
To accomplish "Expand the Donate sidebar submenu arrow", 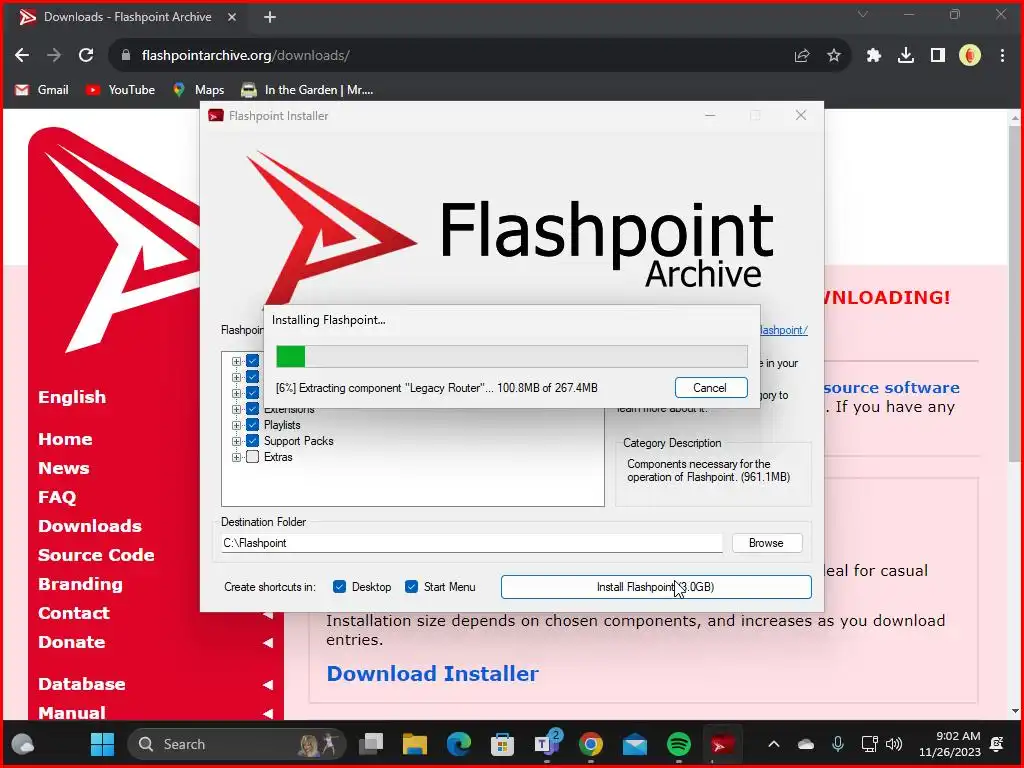I will pyautogui.click(x=268, y=643).
